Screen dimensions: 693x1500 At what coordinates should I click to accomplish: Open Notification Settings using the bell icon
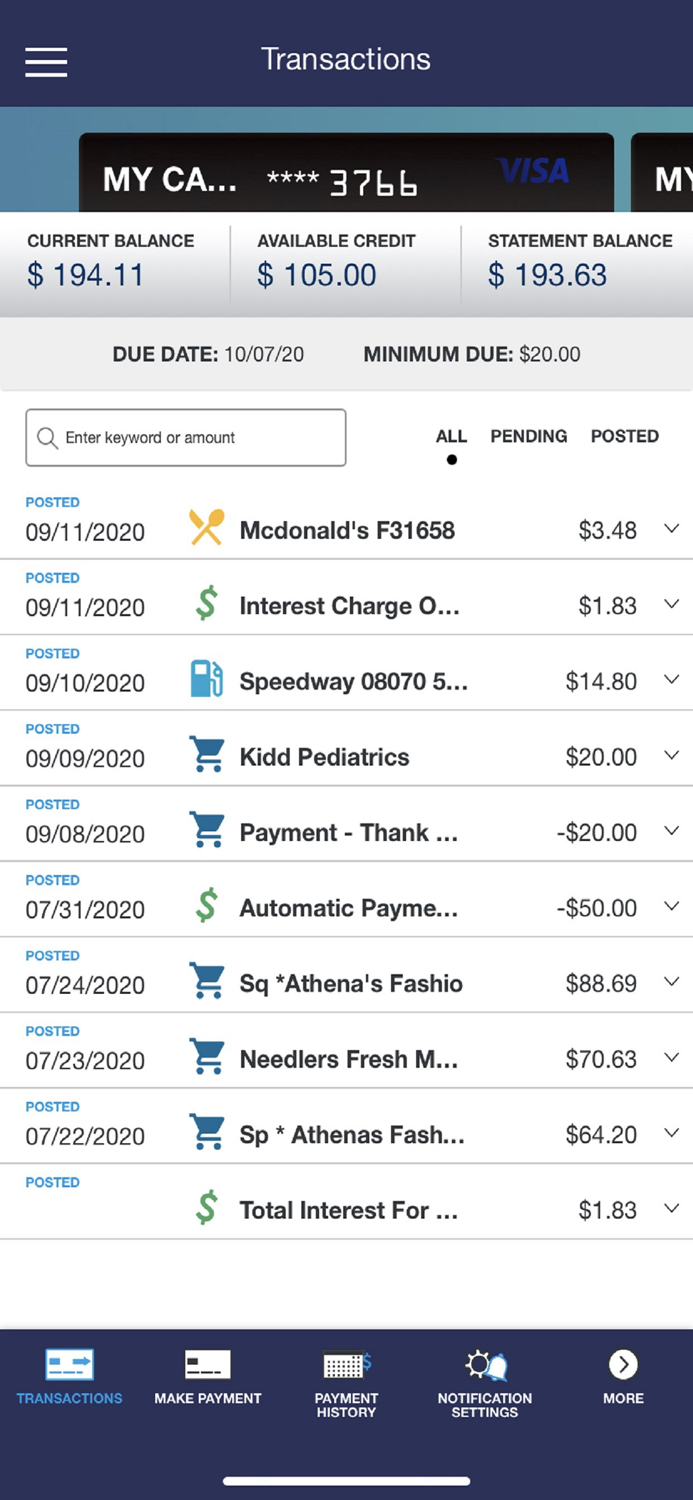(485, 1365)
